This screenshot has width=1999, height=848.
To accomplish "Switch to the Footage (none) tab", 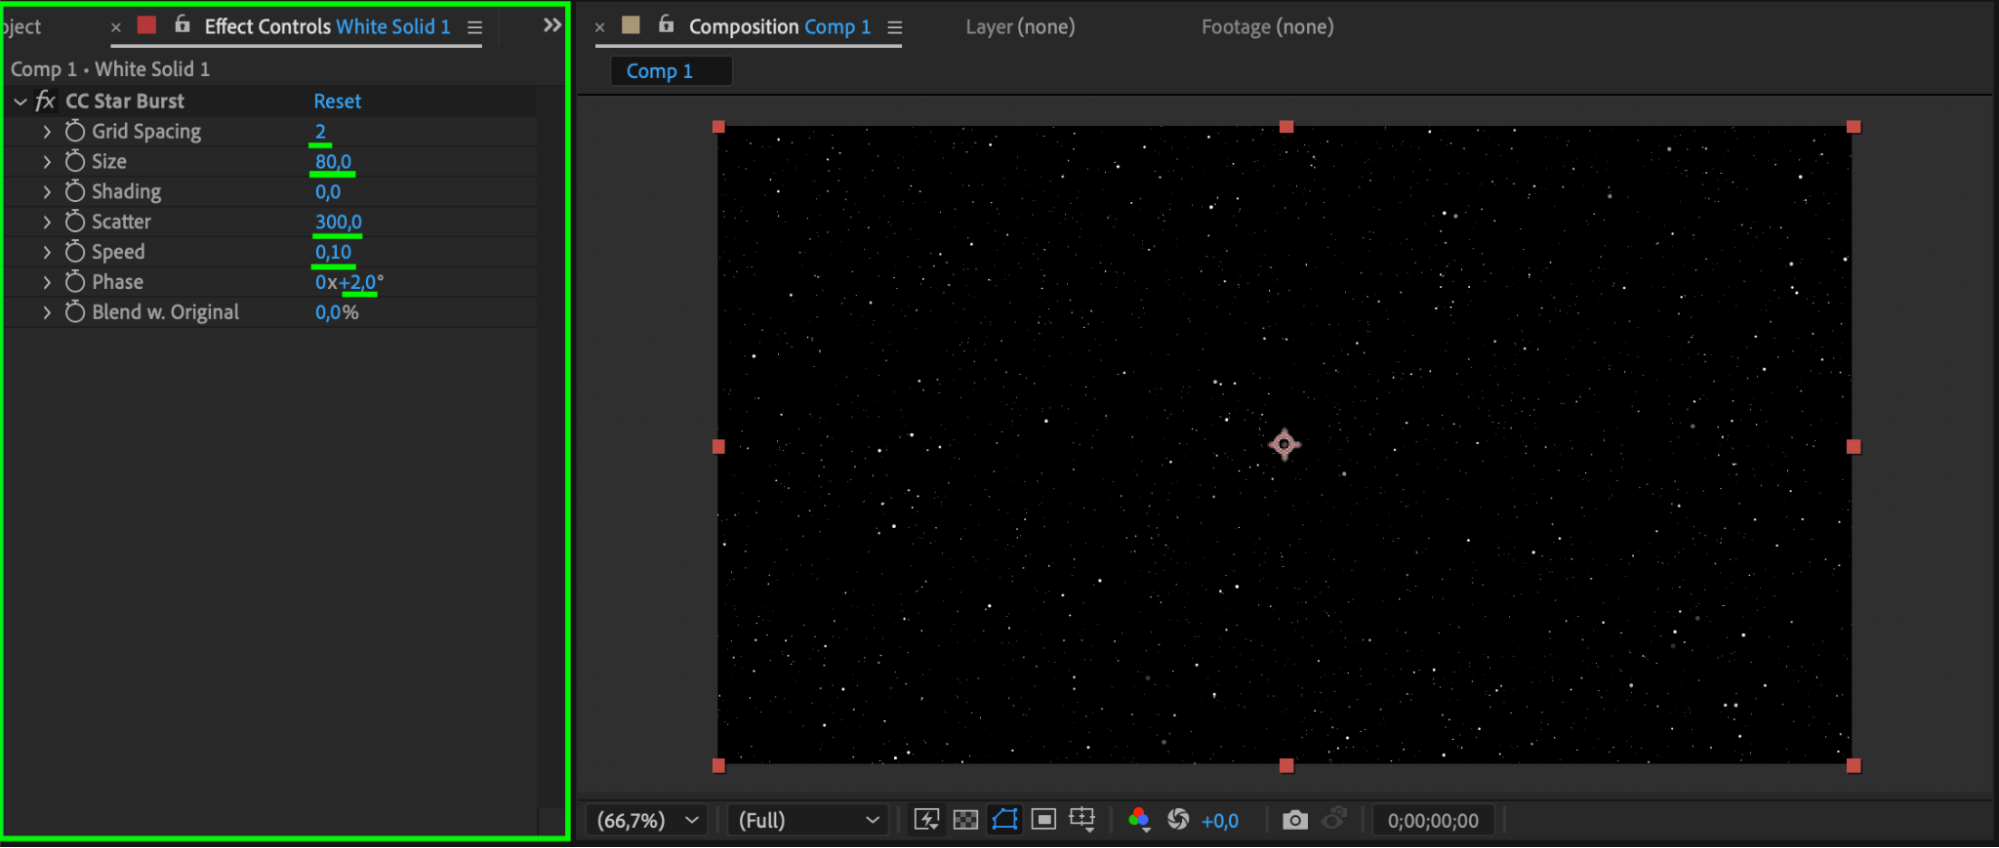I will (1266, 27).
